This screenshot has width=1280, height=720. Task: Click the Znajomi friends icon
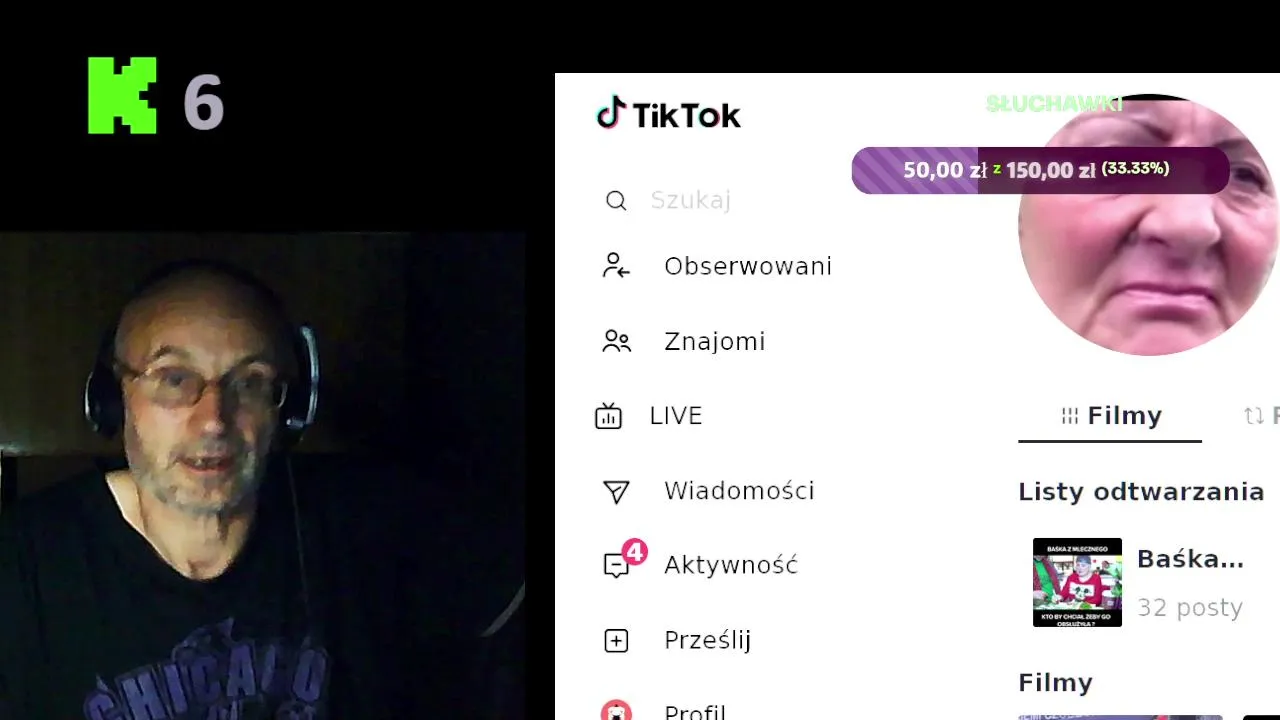(x=616, y=341)
